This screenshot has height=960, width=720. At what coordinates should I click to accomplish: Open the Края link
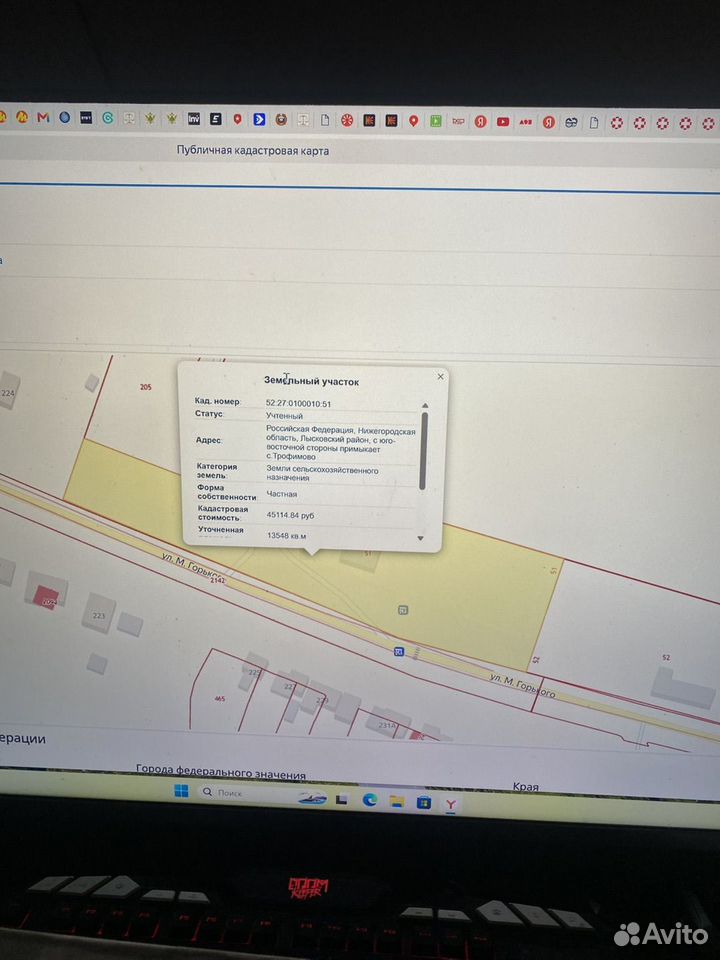[x=525, y=787]
